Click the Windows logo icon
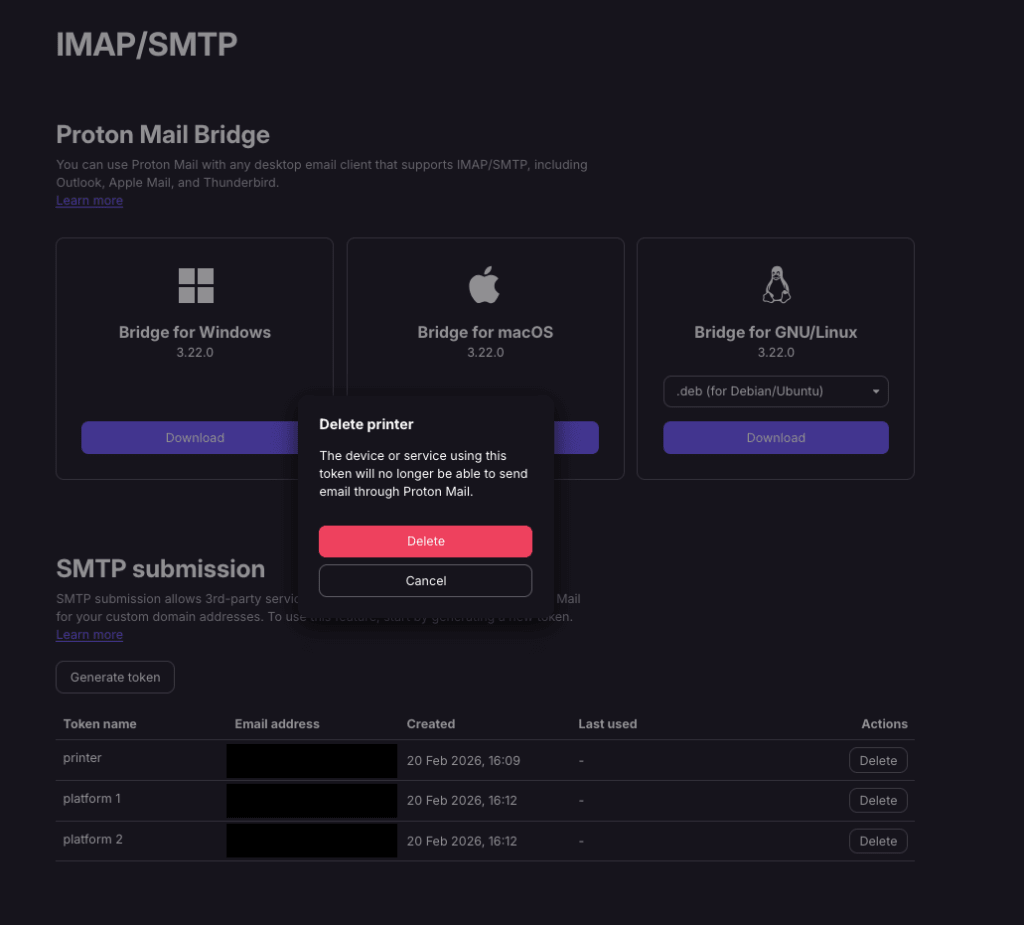1024x925 pixels. [196, 285]
